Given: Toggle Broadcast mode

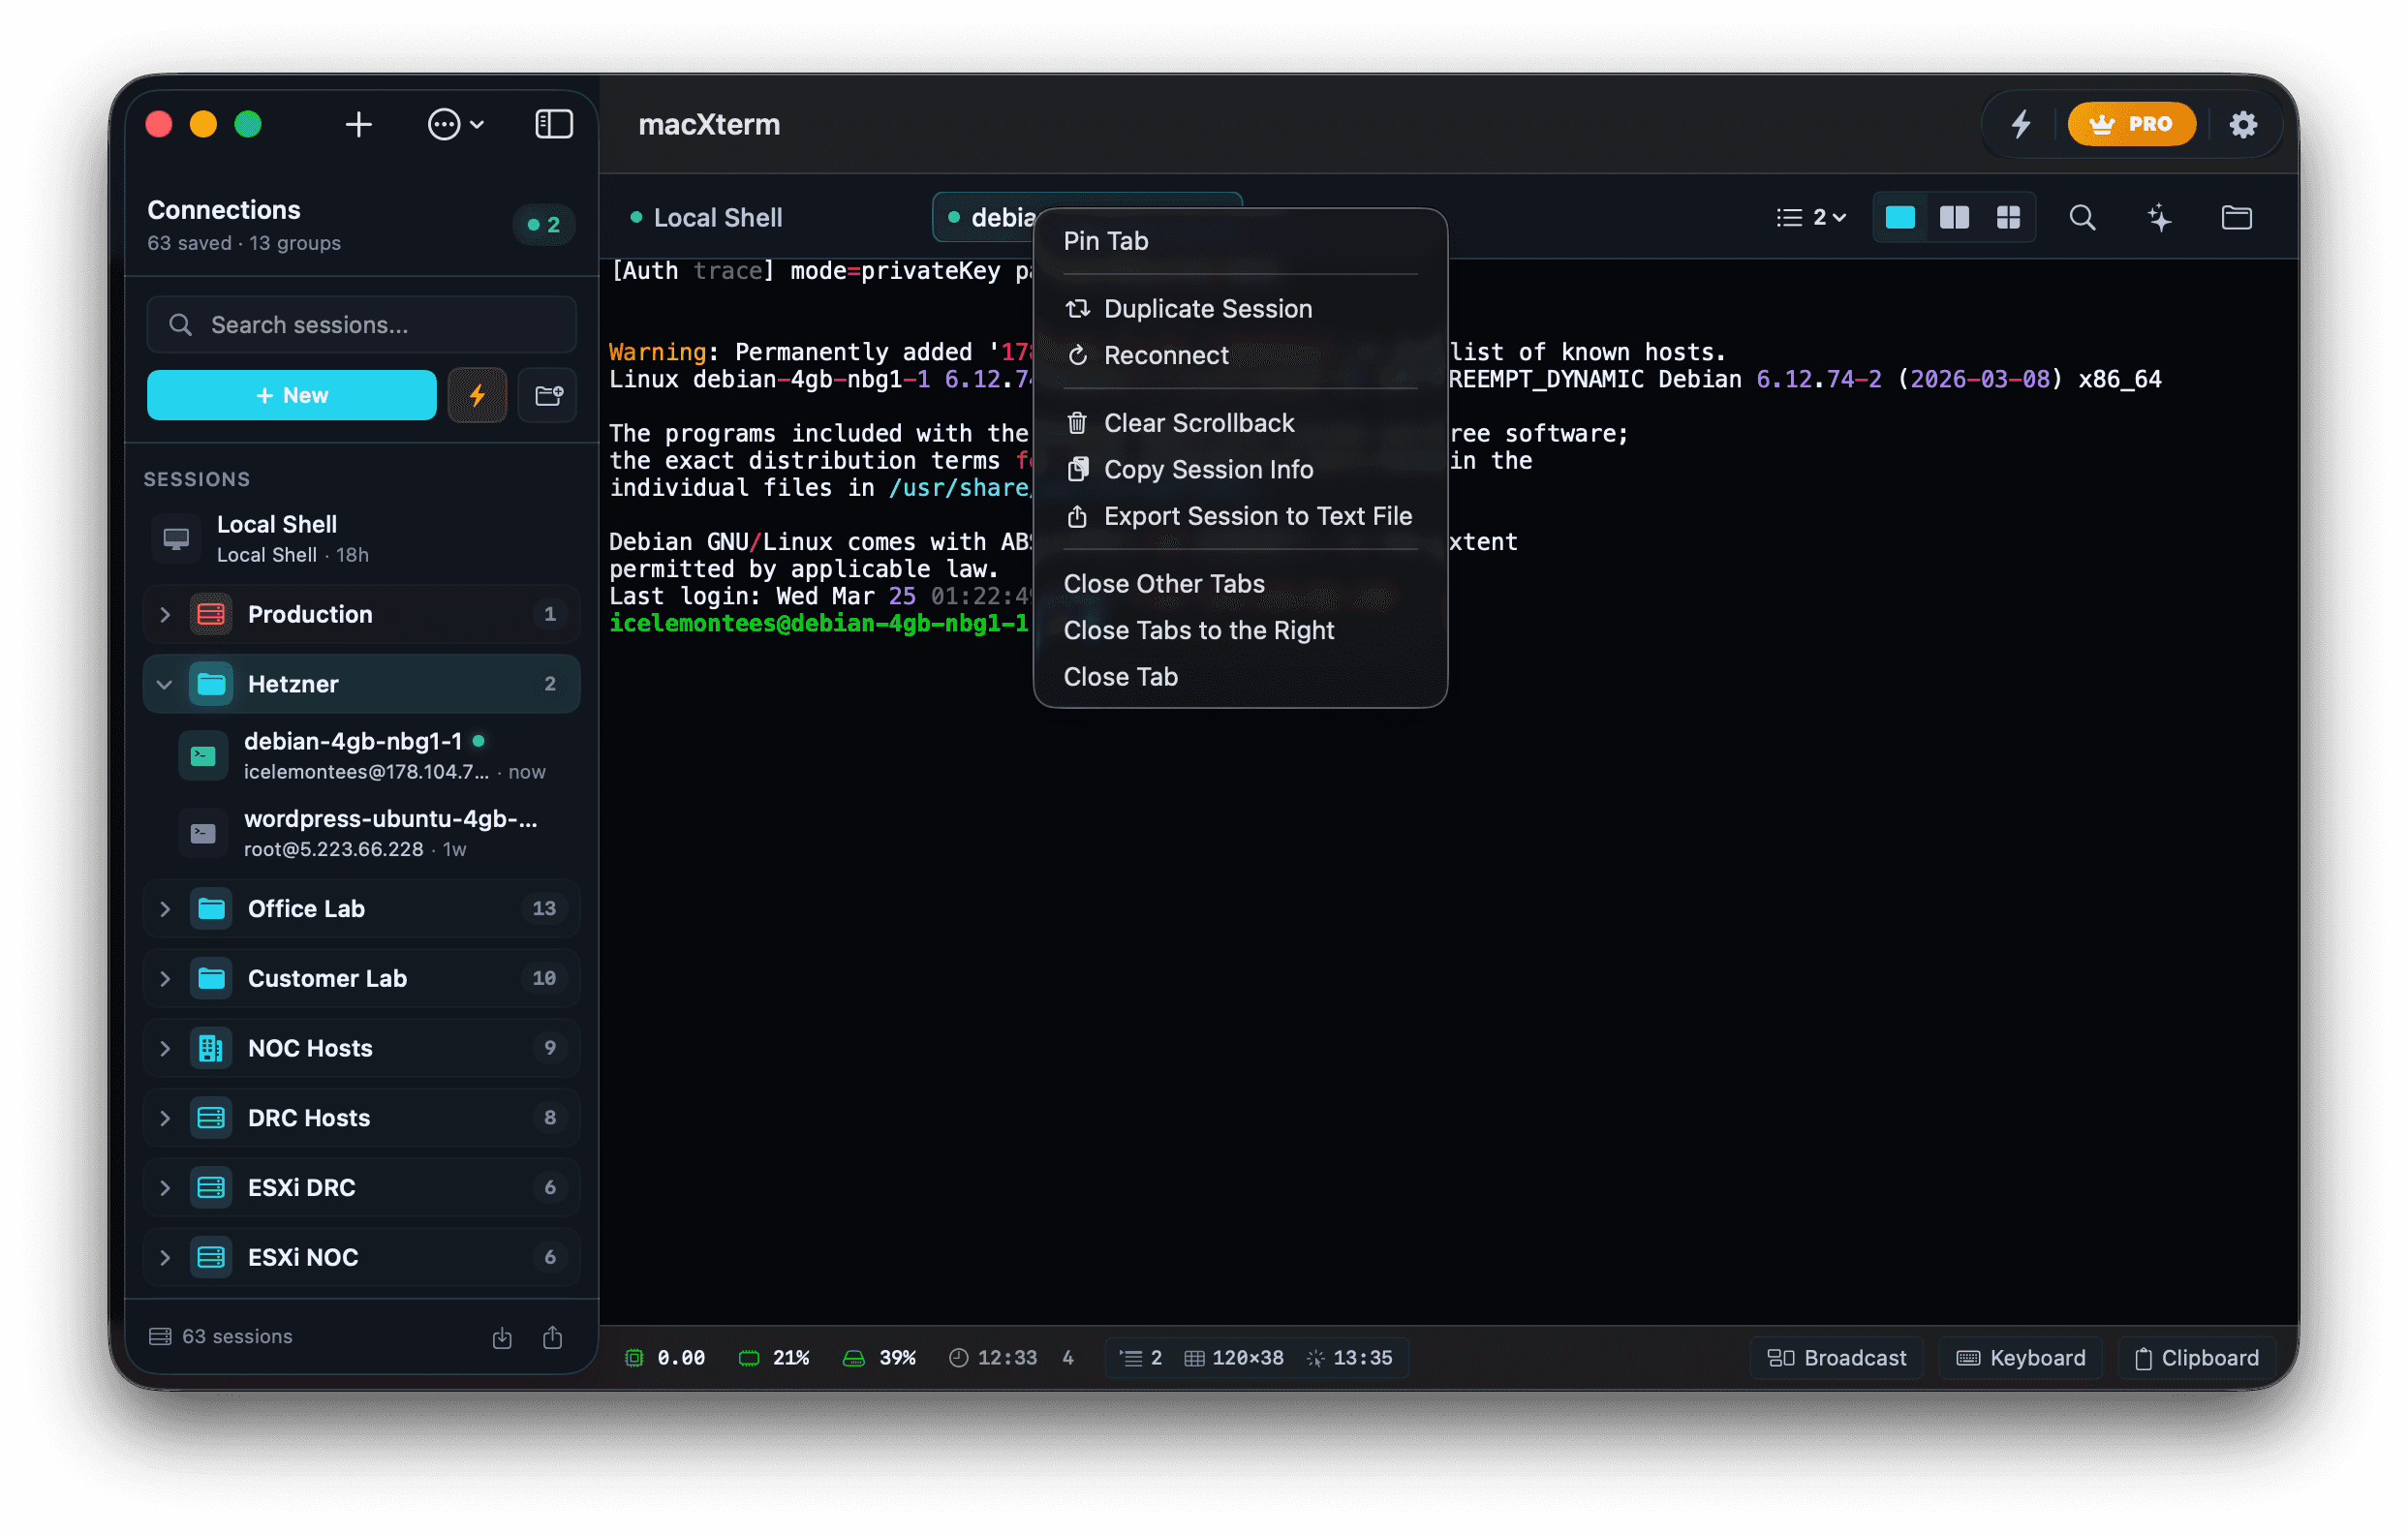Looking at the screenshot, I should pyautogui.click(x=1836, y=1358).
